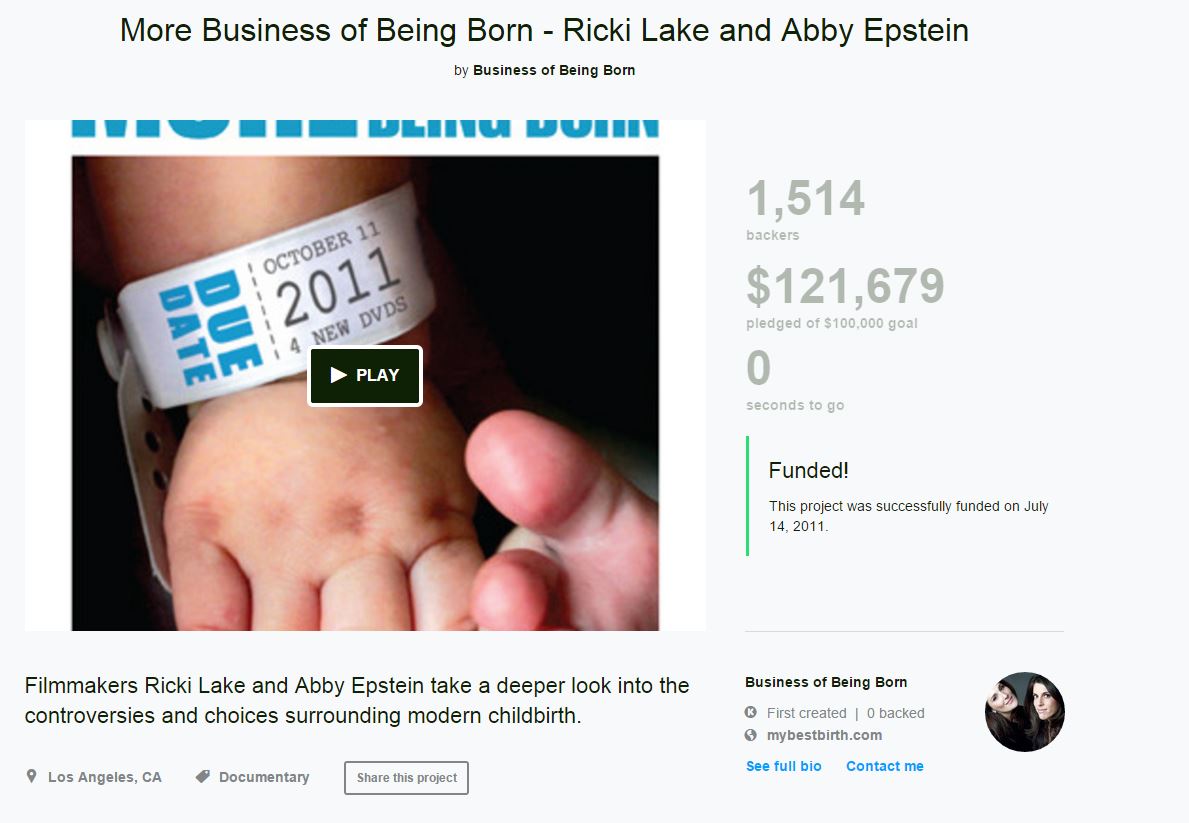The height and width of the screenshot is (823, 1189).
Task: Open the See full bio link
Action: tap(784, 766)
